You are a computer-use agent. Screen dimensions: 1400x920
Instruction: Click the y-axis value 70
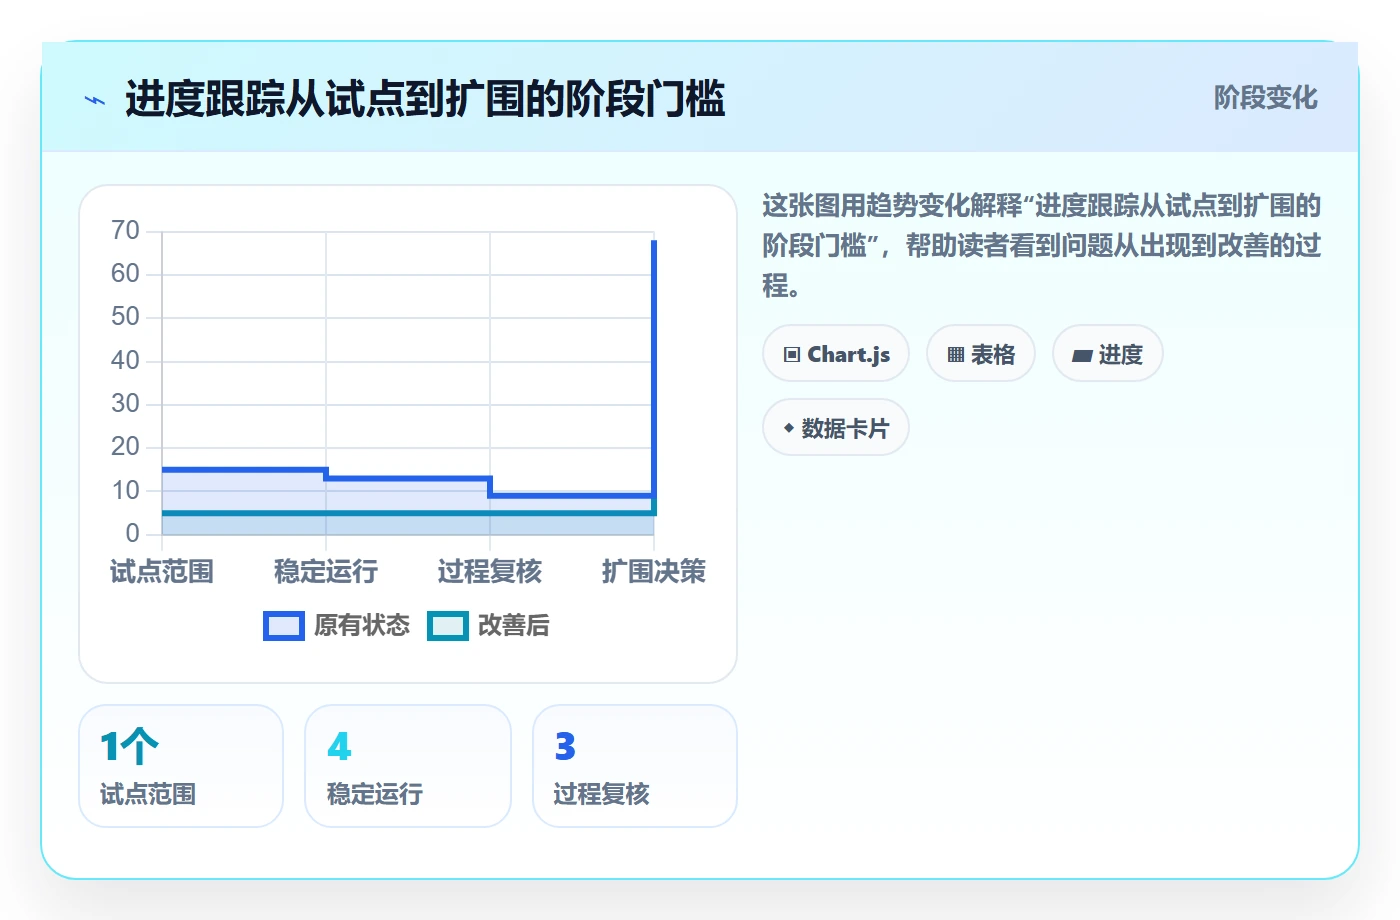coord(125,230)
